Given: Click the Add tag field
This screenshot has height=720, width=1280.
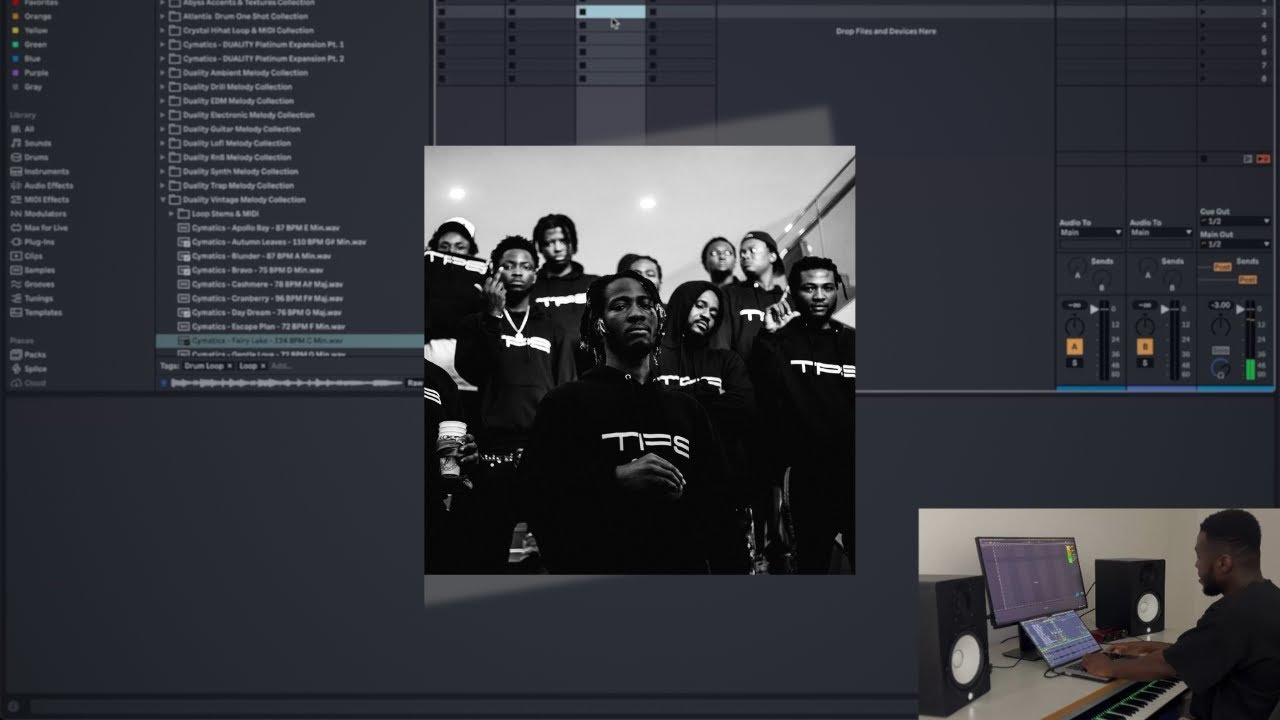Looking at the screenshot, I should tap(282, 366).
